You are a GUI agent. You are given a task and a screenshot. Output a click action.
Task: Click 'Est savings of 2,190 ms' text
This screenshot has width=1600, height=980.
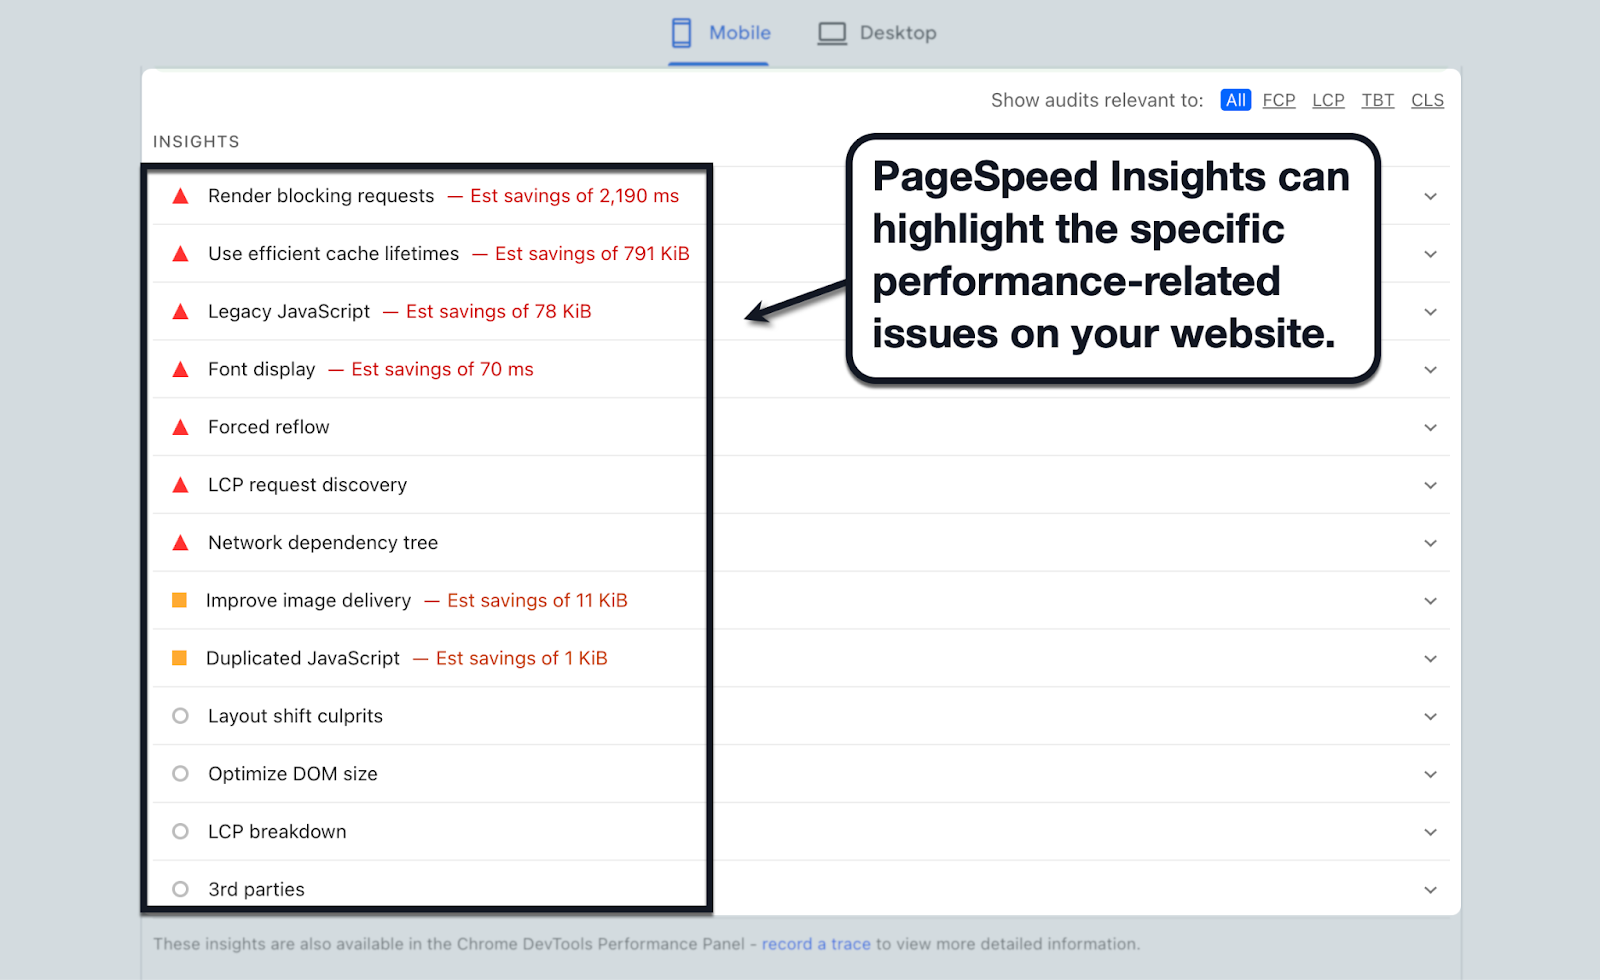click(575, 196)
